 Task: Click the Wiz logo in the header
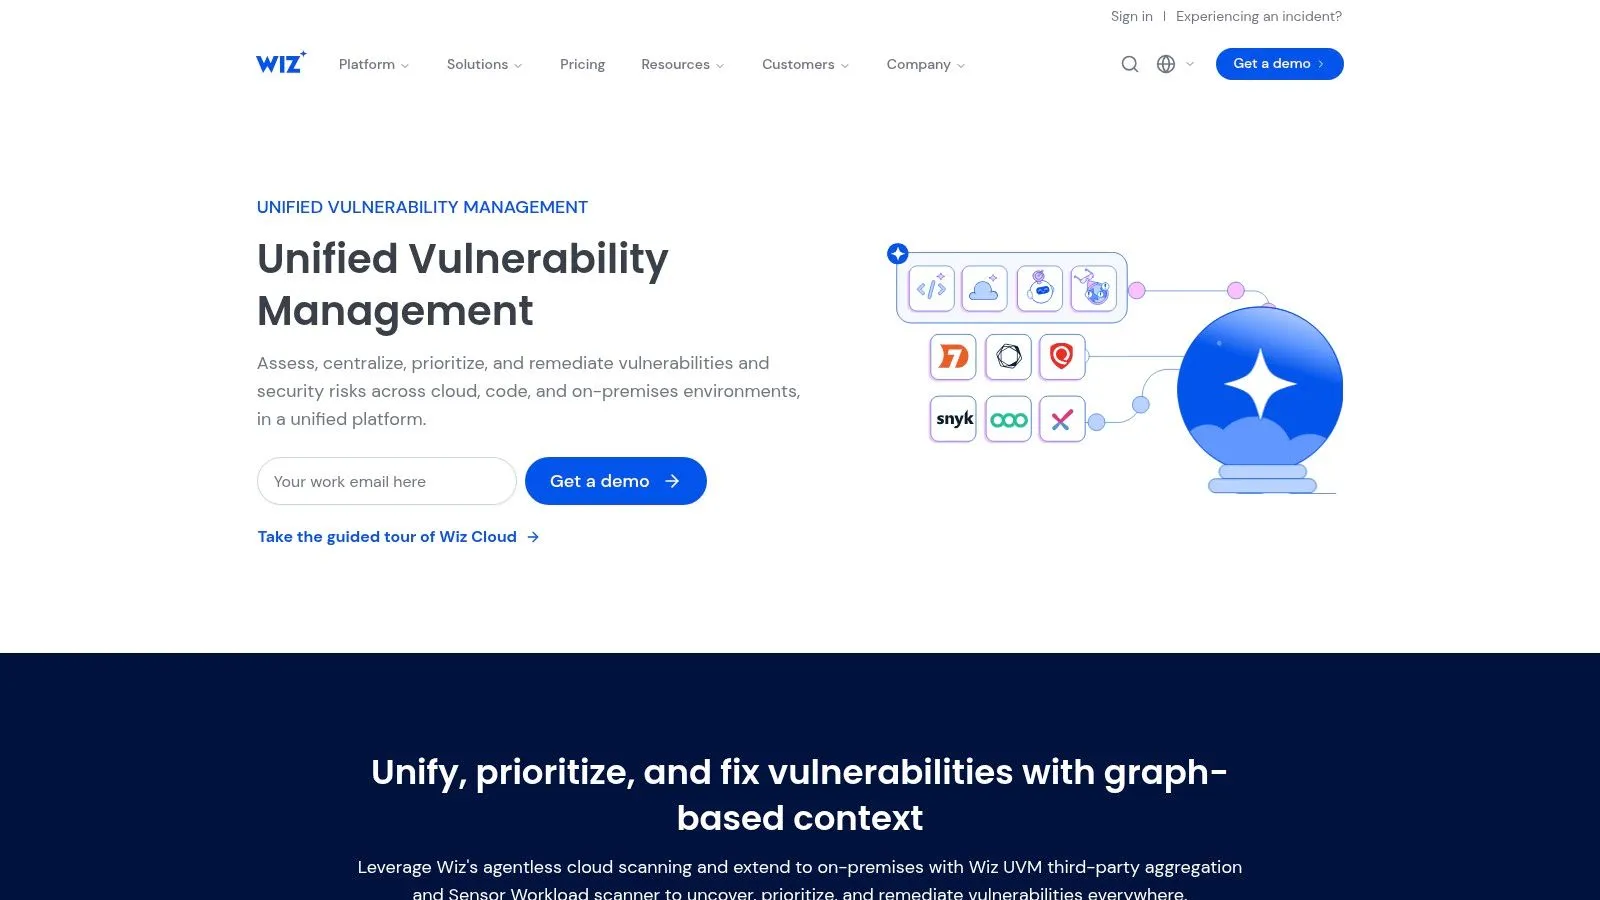(x=281, y=63)
